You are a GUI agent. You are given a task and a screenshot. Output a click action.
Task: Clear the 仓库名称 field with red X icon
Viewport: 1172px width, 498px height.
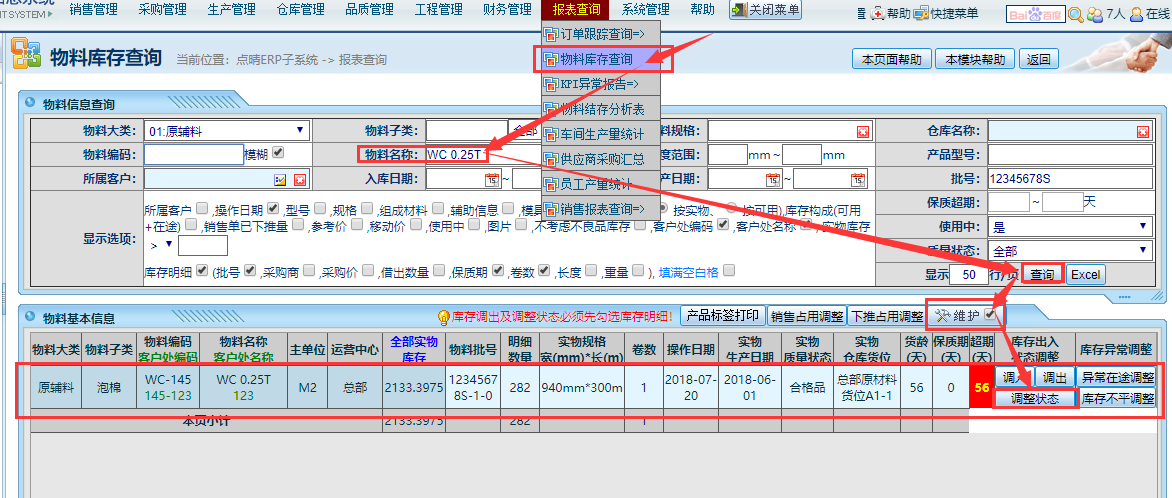coord(1142,131)
